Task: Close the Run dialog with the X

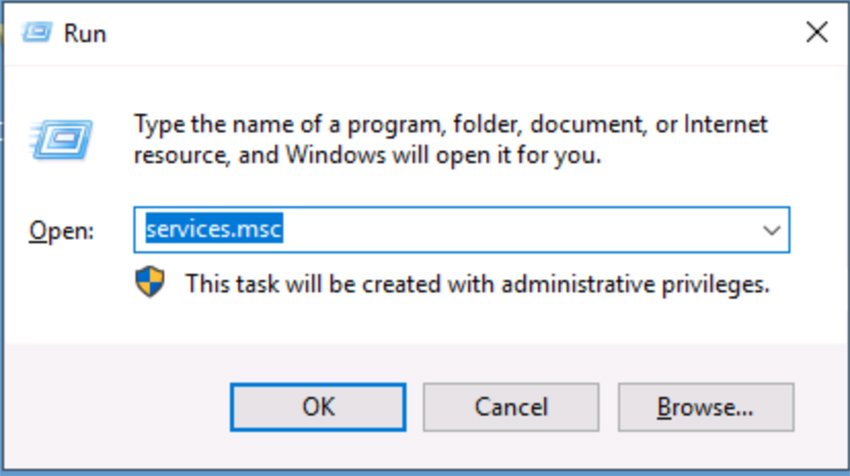Action: pyautogui.click(x=816, y=32)
